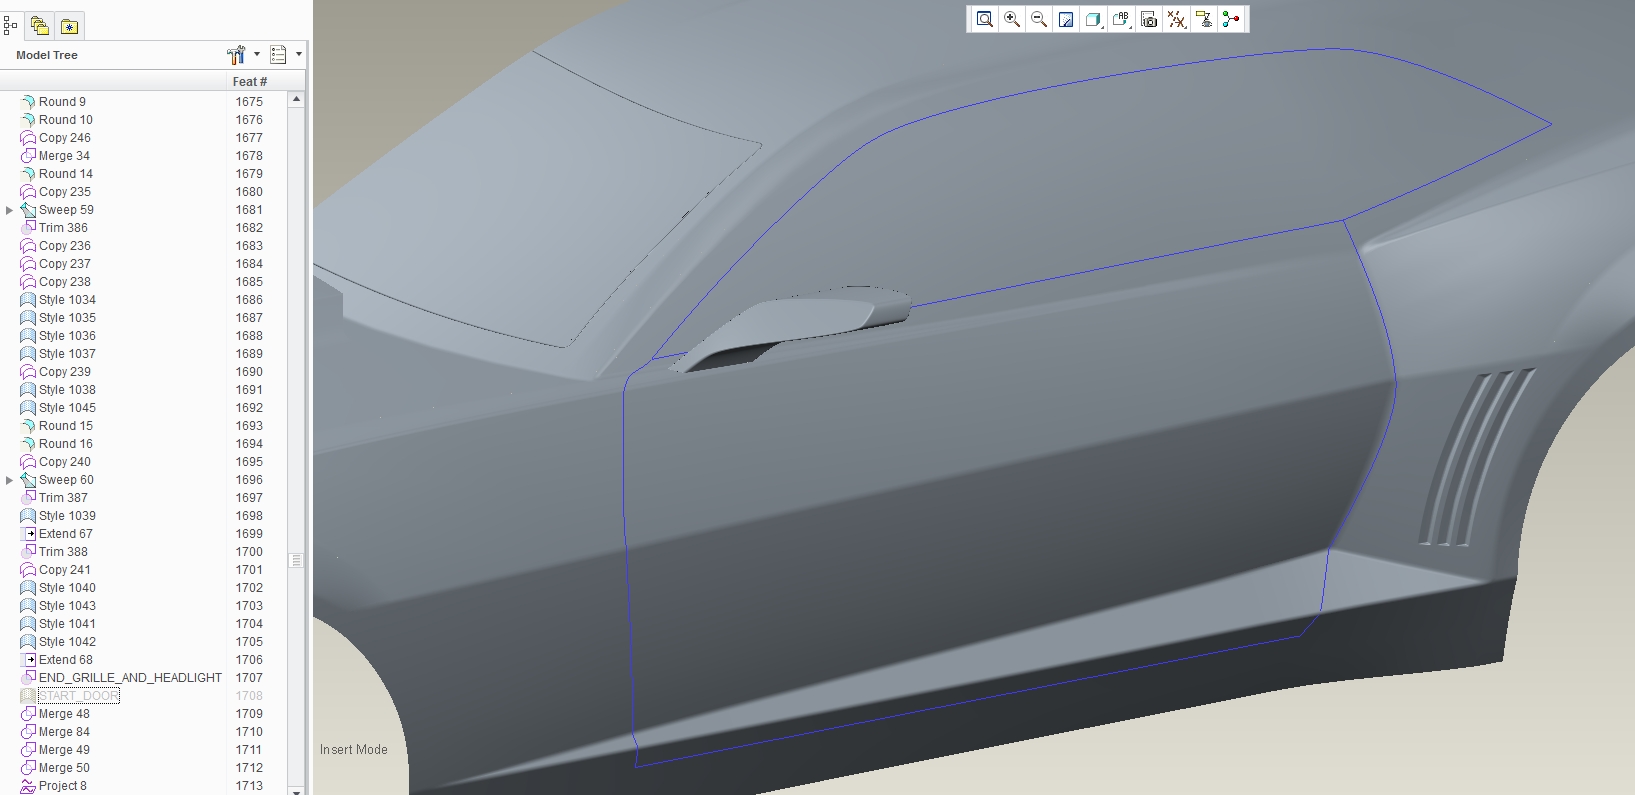Select the Style 1034 feature

pyautogui.click(x=67, y=300)
